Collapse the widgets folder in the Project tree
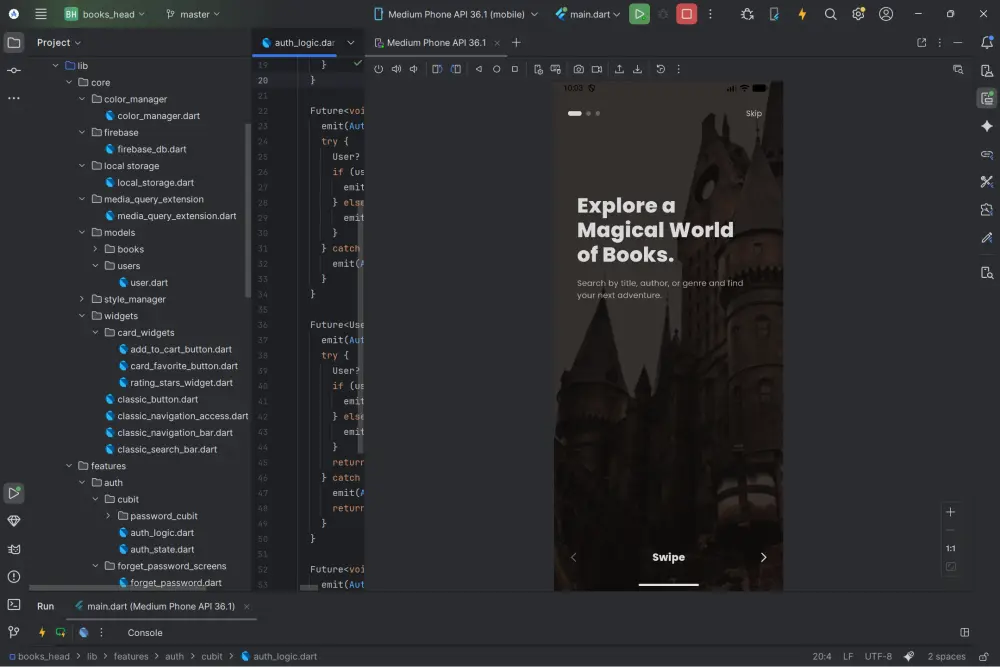This screenshot has height=667, width=1000. pos(82,315)
